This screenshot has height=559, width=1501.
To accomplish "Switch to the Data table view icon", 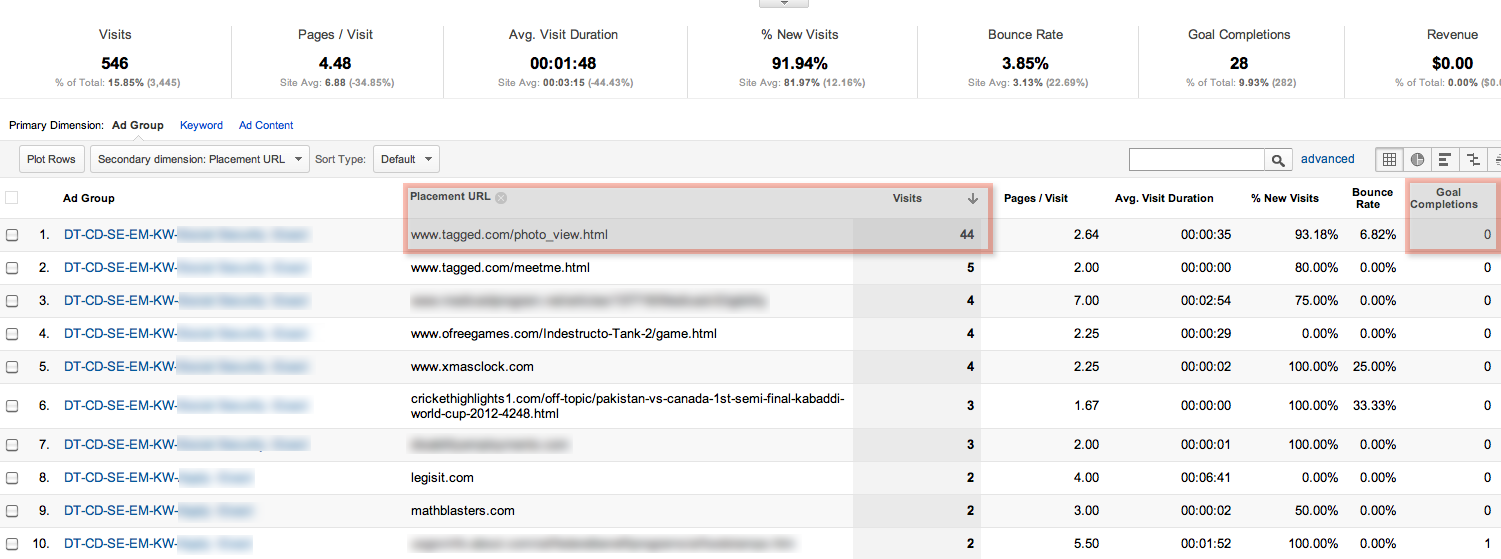I will [x=1389, y=159].
